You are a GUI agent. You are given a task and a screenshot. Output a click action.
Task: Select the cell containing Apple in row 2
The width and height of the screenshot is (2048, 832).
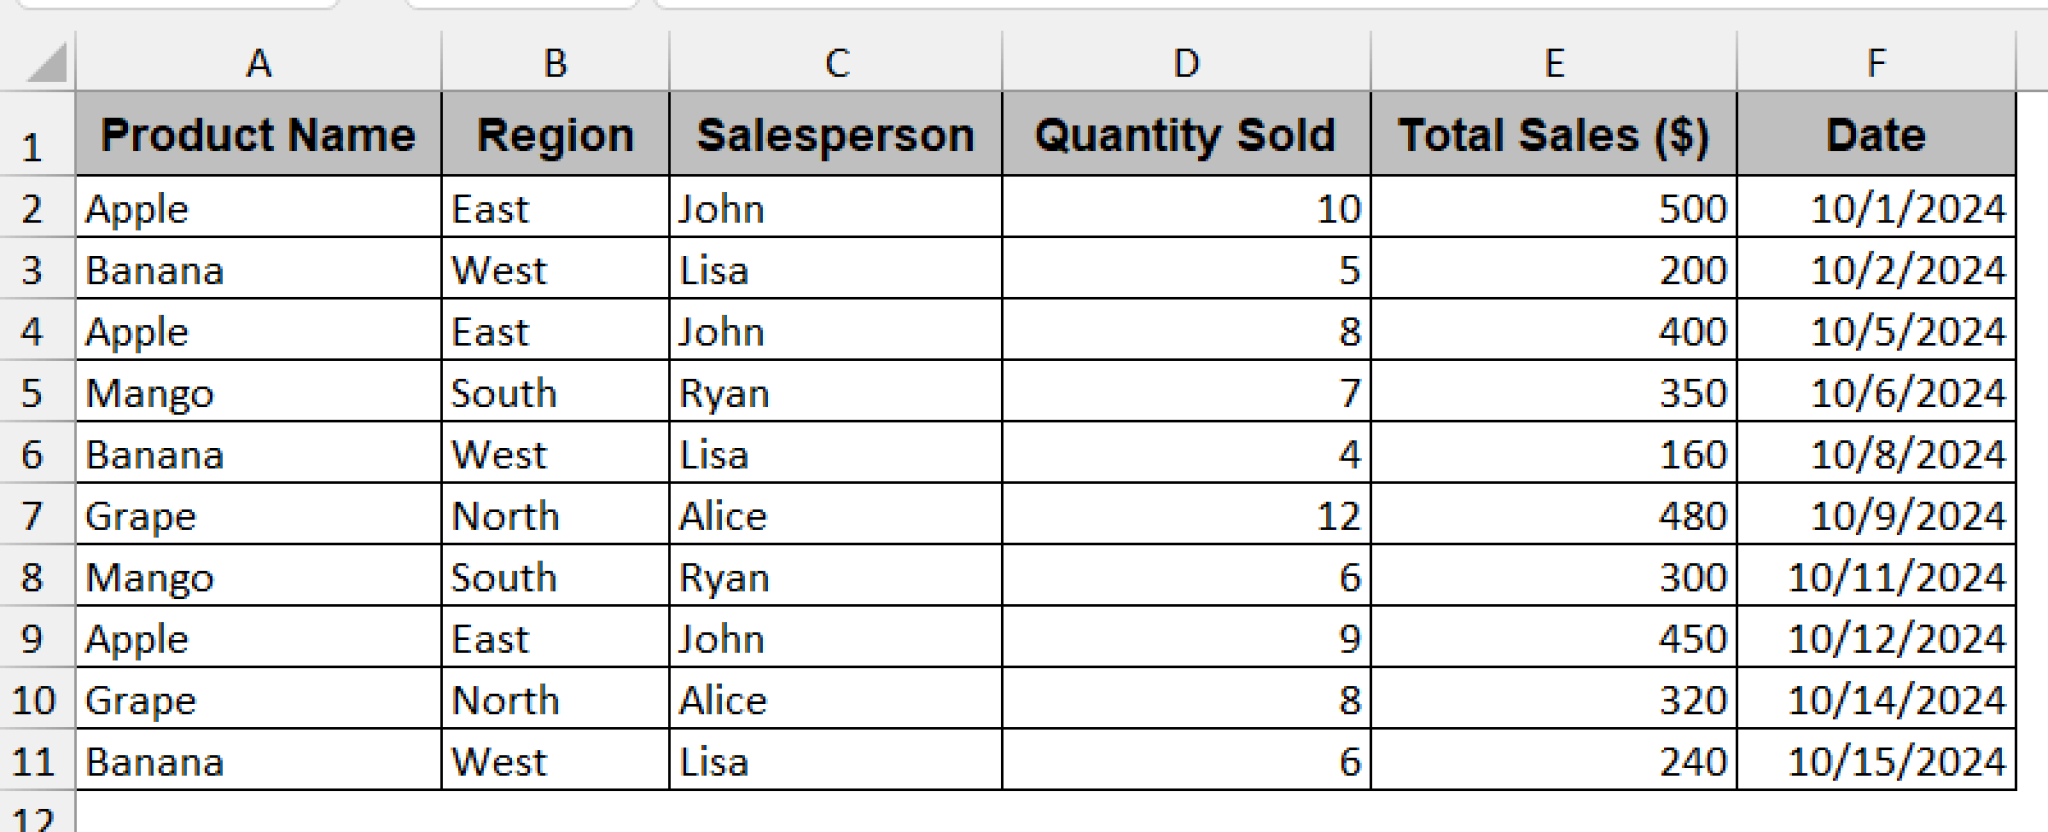pos(260,208)
